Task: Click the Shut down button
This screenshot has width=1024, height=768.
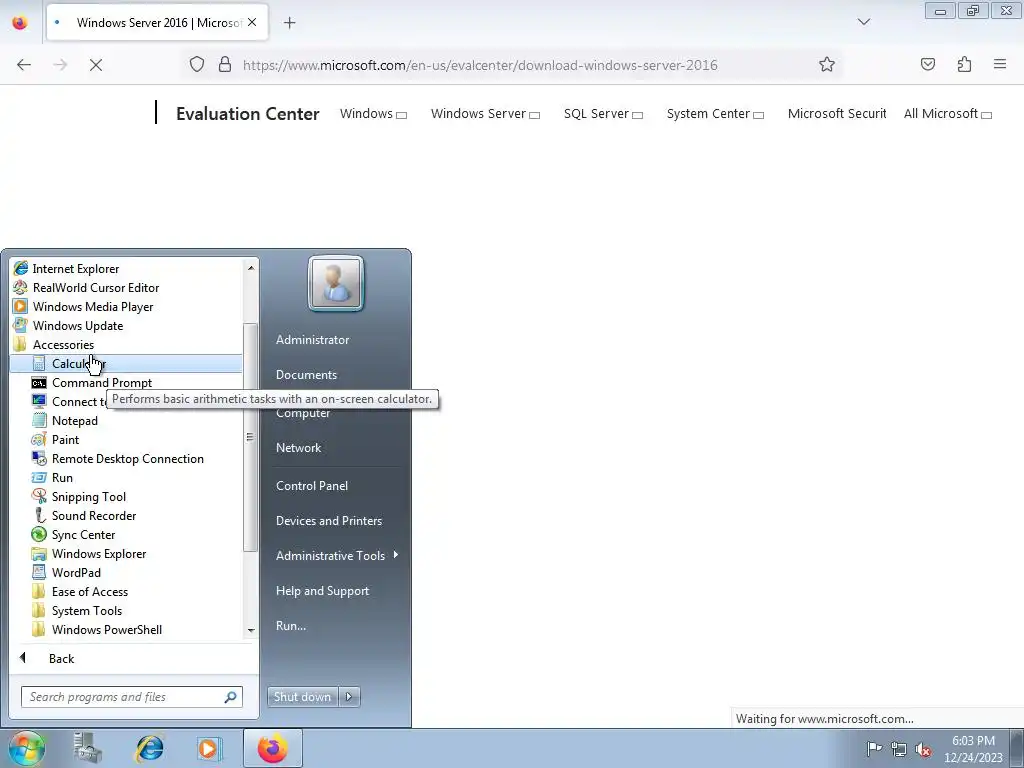Action: click(302, 697)
